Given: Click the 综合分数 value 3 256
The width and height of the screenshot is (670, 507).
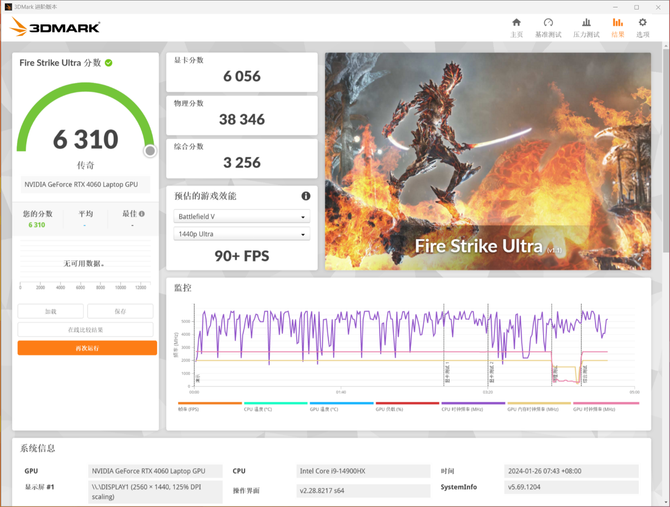Looking at the screenshot, I should [242, 162].
